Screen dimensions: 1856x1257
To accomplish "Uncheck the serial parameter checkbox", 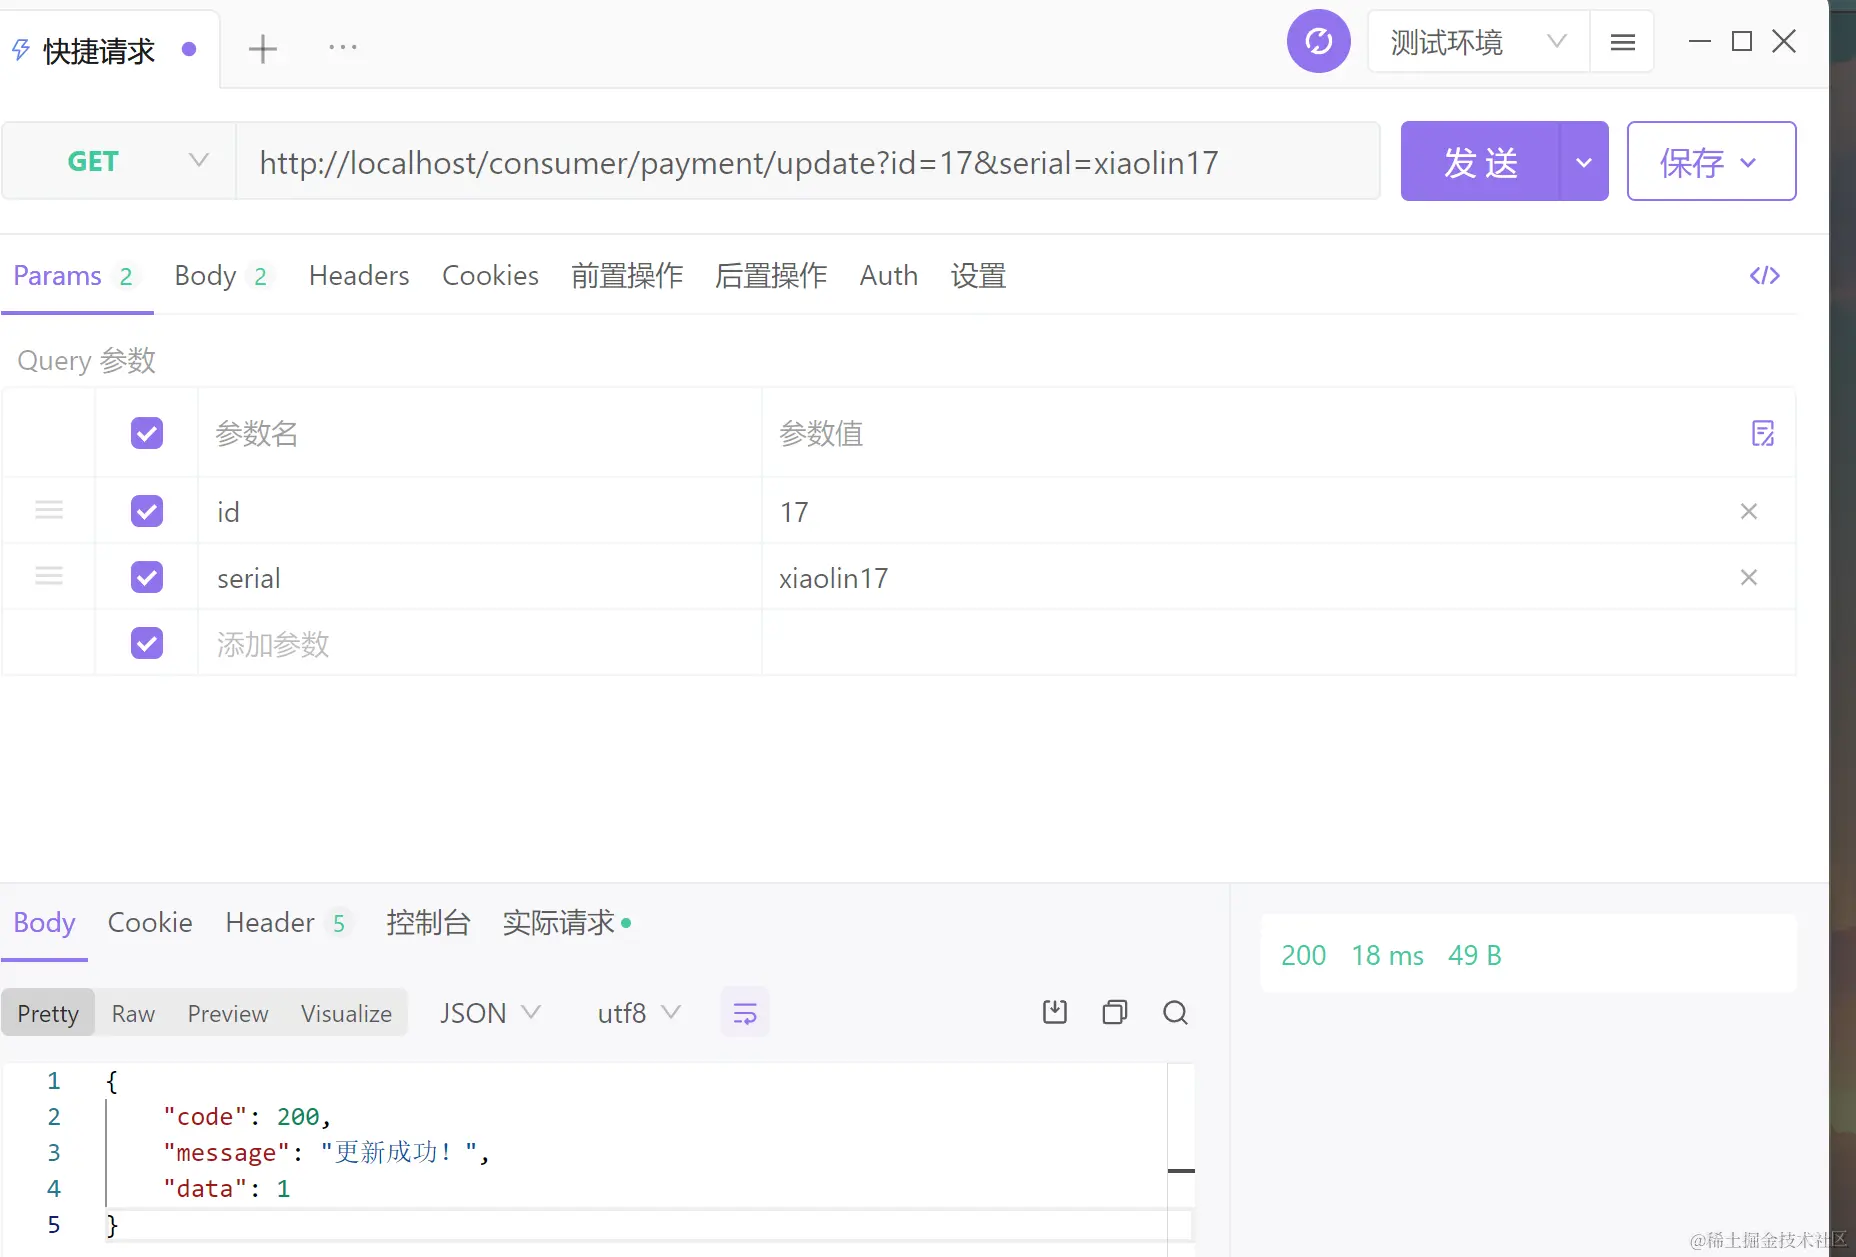I will coord(147,577).
